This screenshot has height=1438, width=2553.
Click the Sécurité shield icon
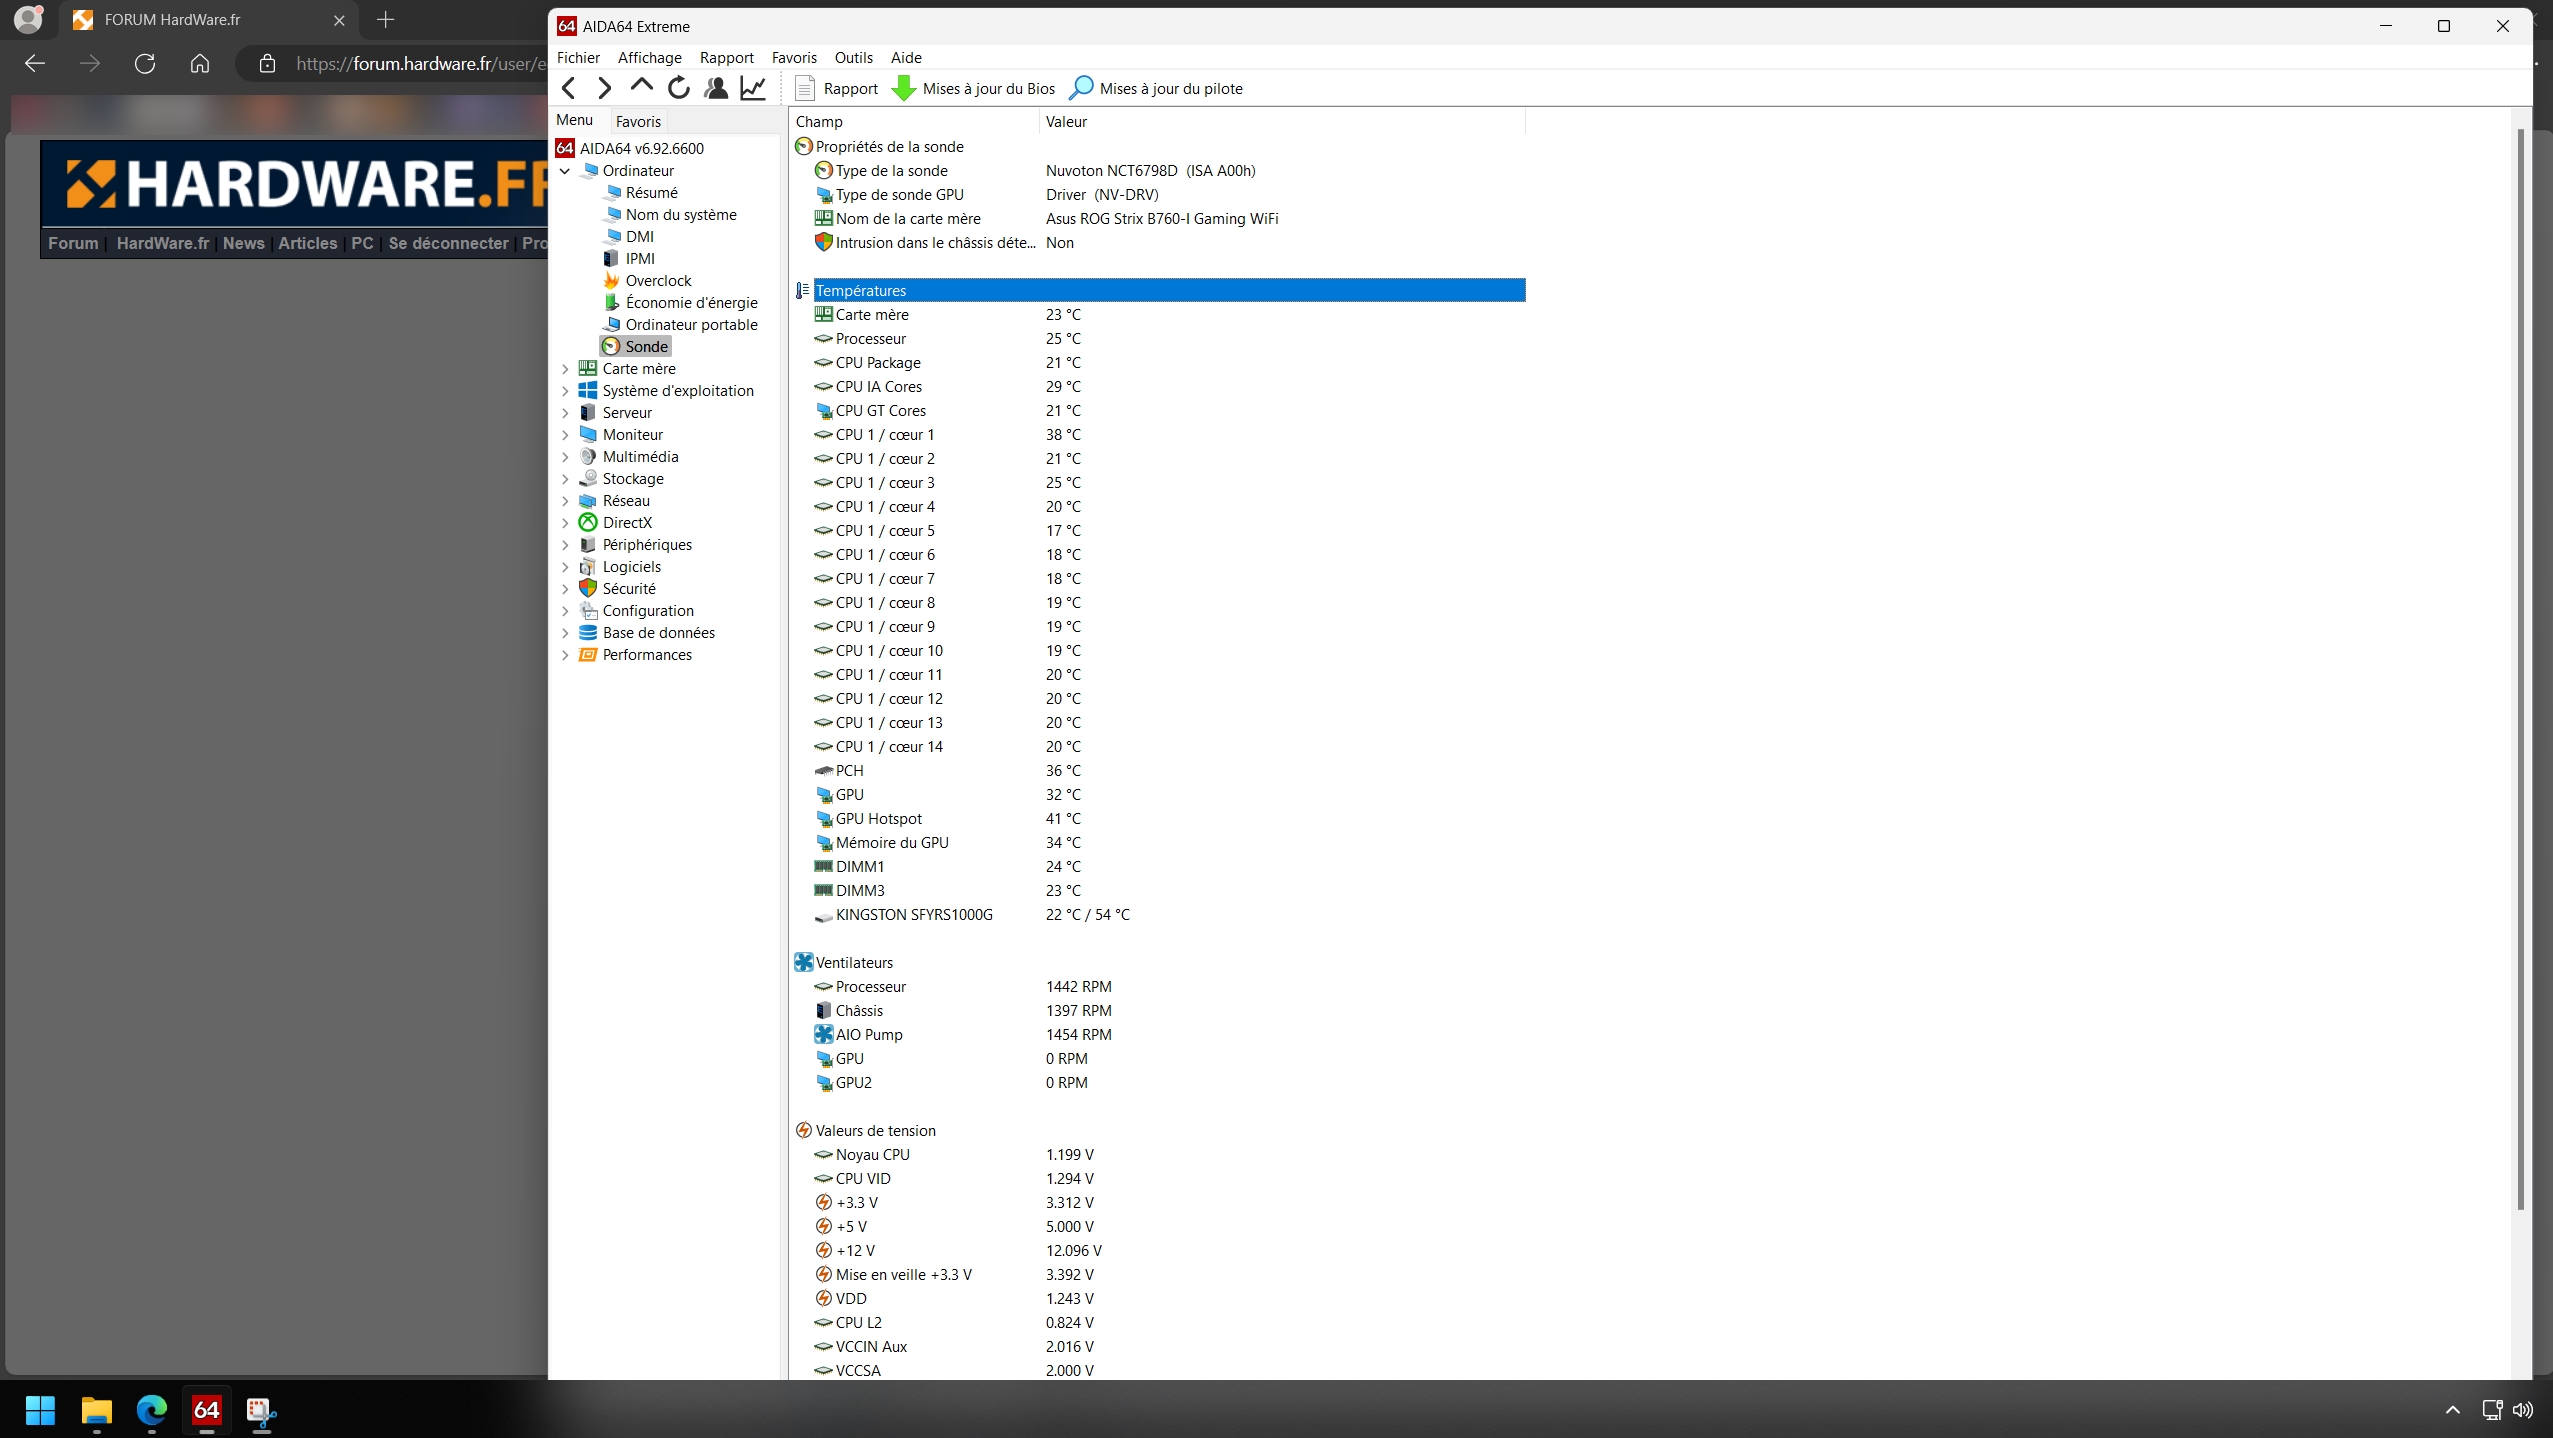point(588,589)
